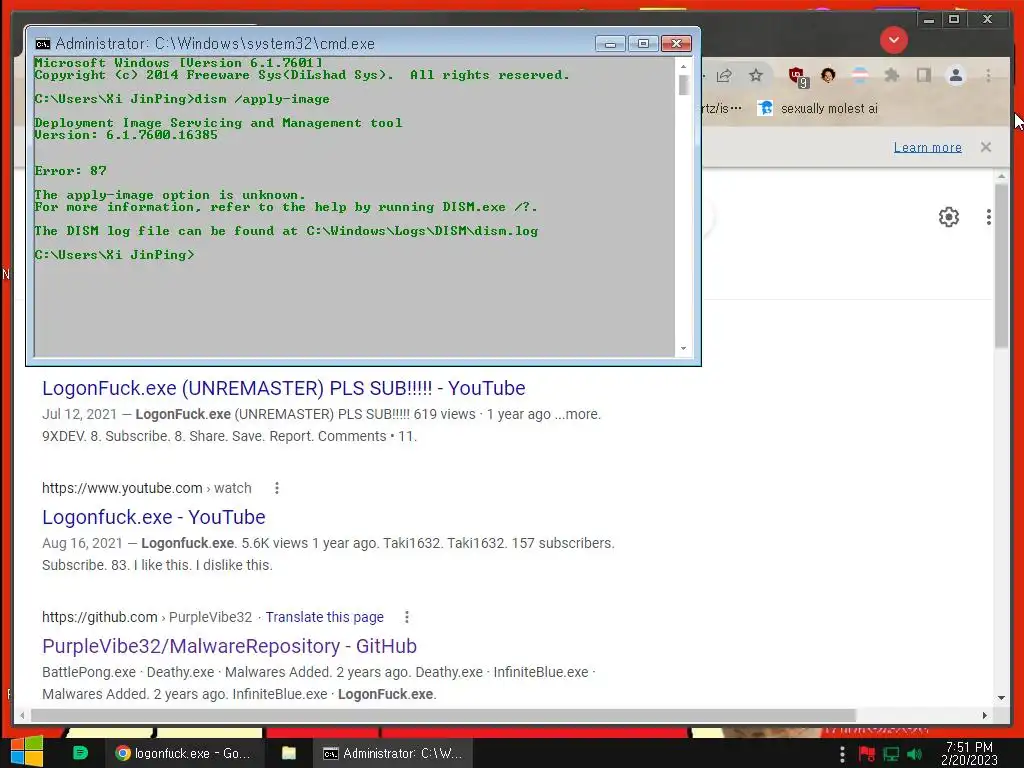Click the Chrome page scrollbar up arrow
The image size is (1024, 768).
pyautogui.click(x=1001, y=176)
